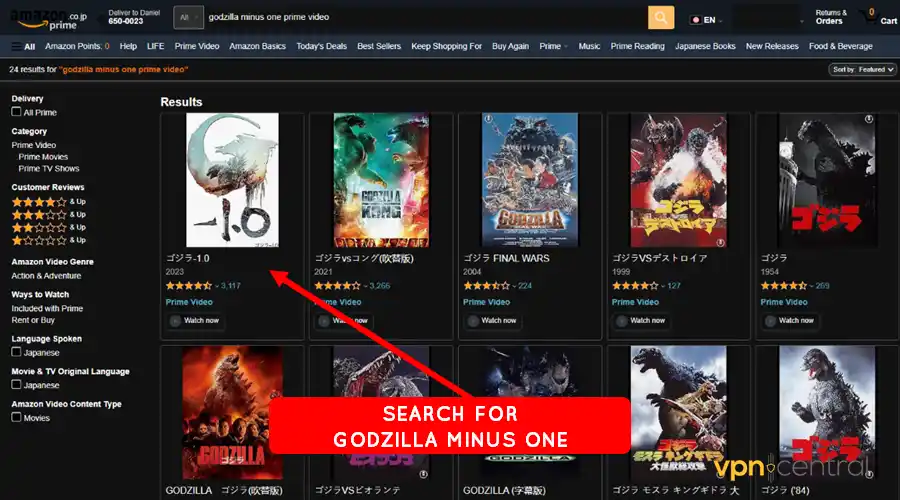The width and height of the screenshot is (900, 500).
Task: Open Amazon Points balance
Action: pos(77,46)
